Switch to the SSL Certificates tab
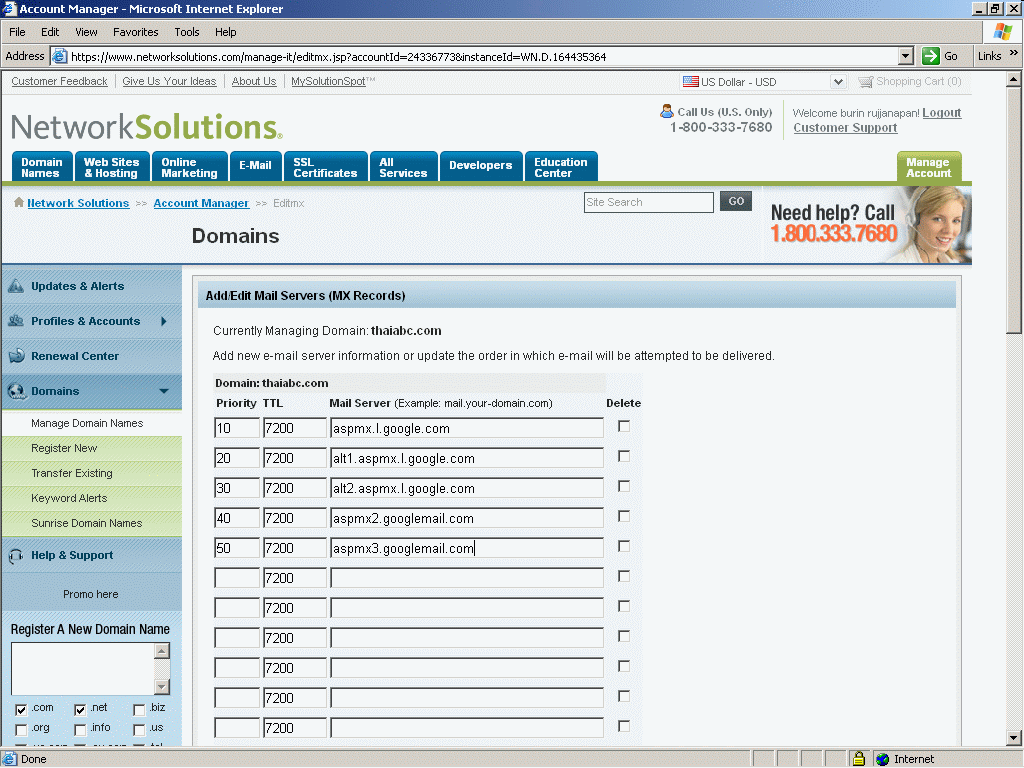The height and width of the screenshot is (768, 1024). 325,167
